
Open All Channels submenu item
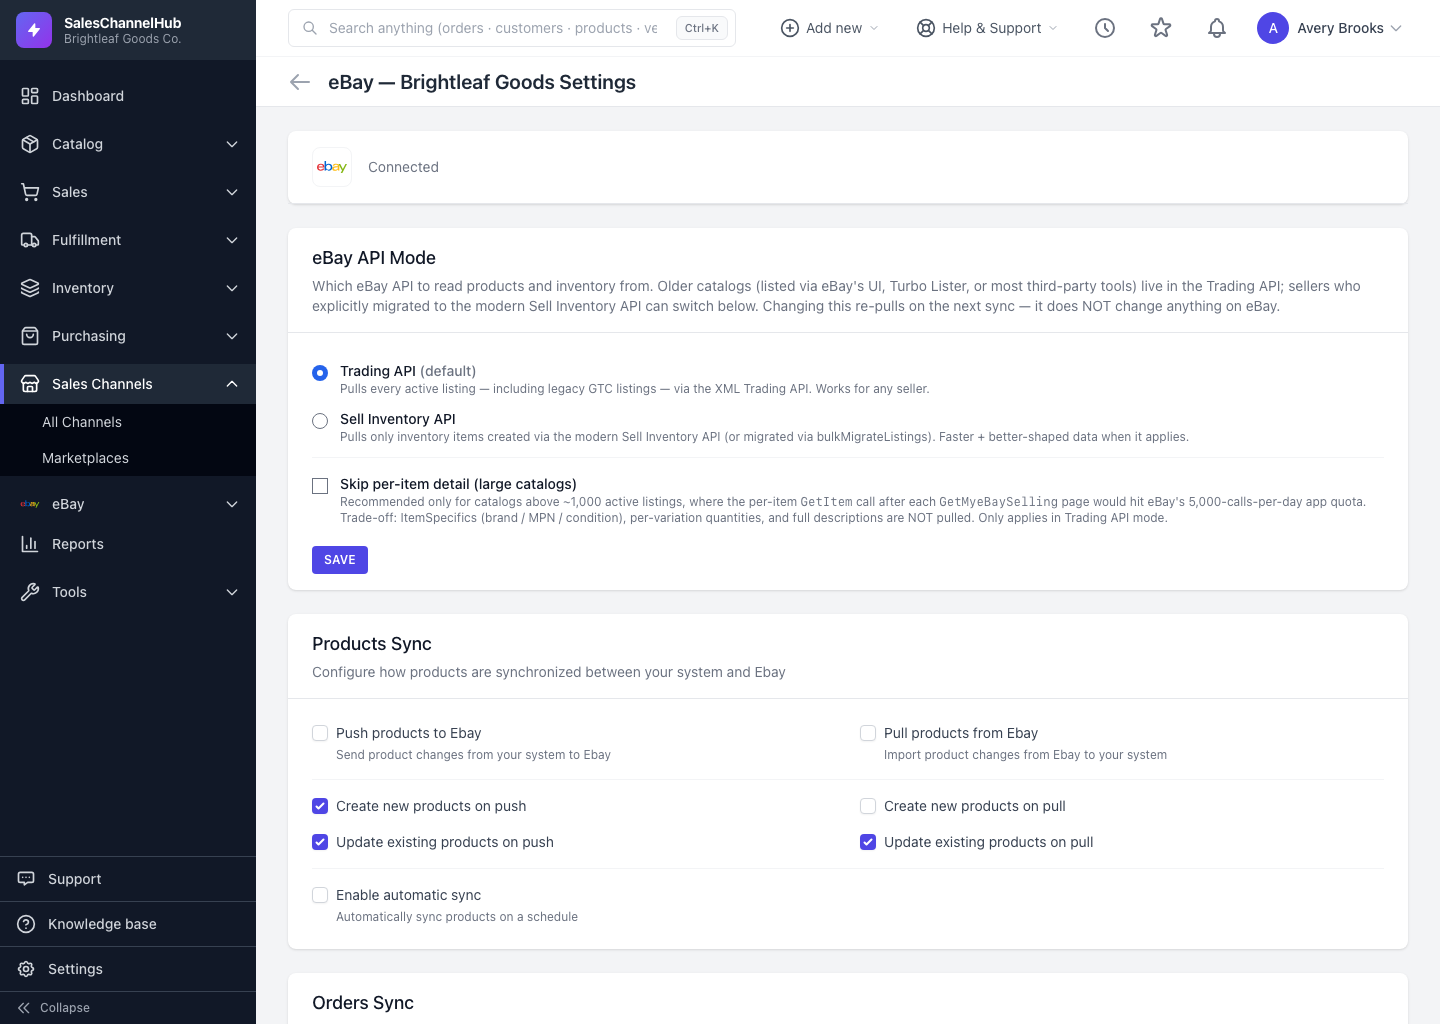pyautogui.click(x=128, y=422)
